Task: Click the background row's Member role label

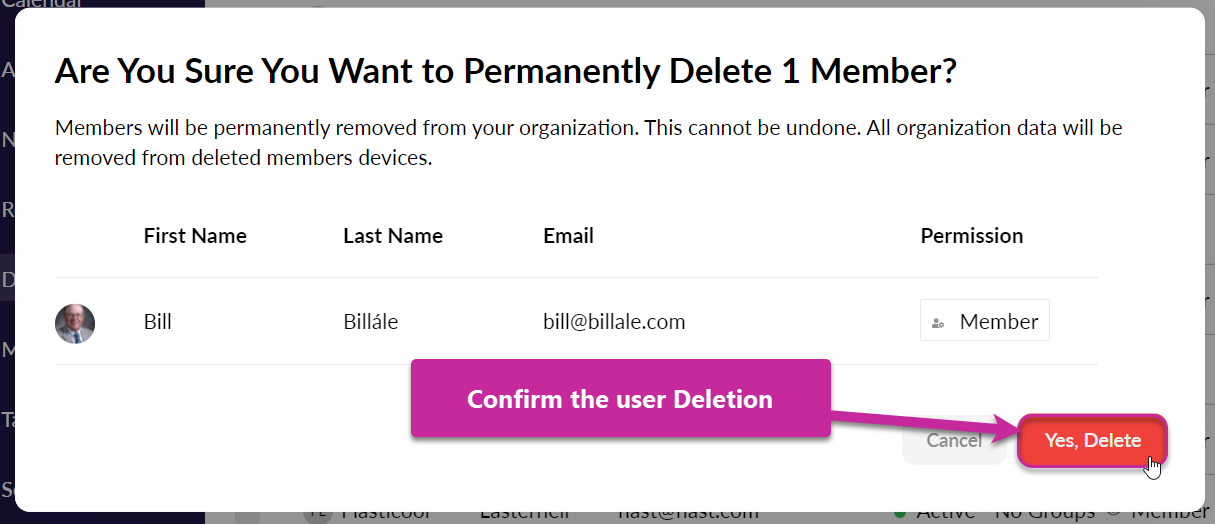Action: [x=1168, y=514]
